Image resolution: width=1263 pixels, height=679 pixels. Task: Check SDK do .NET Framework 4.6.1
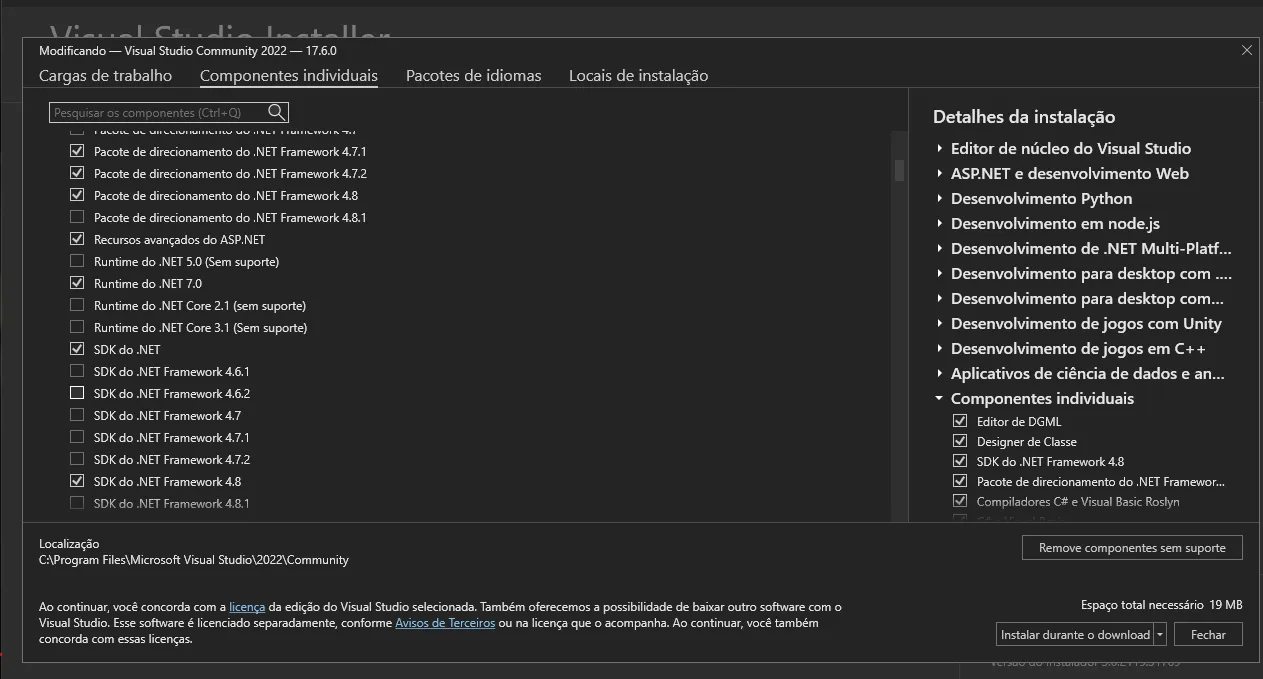(x=77, y=372)
